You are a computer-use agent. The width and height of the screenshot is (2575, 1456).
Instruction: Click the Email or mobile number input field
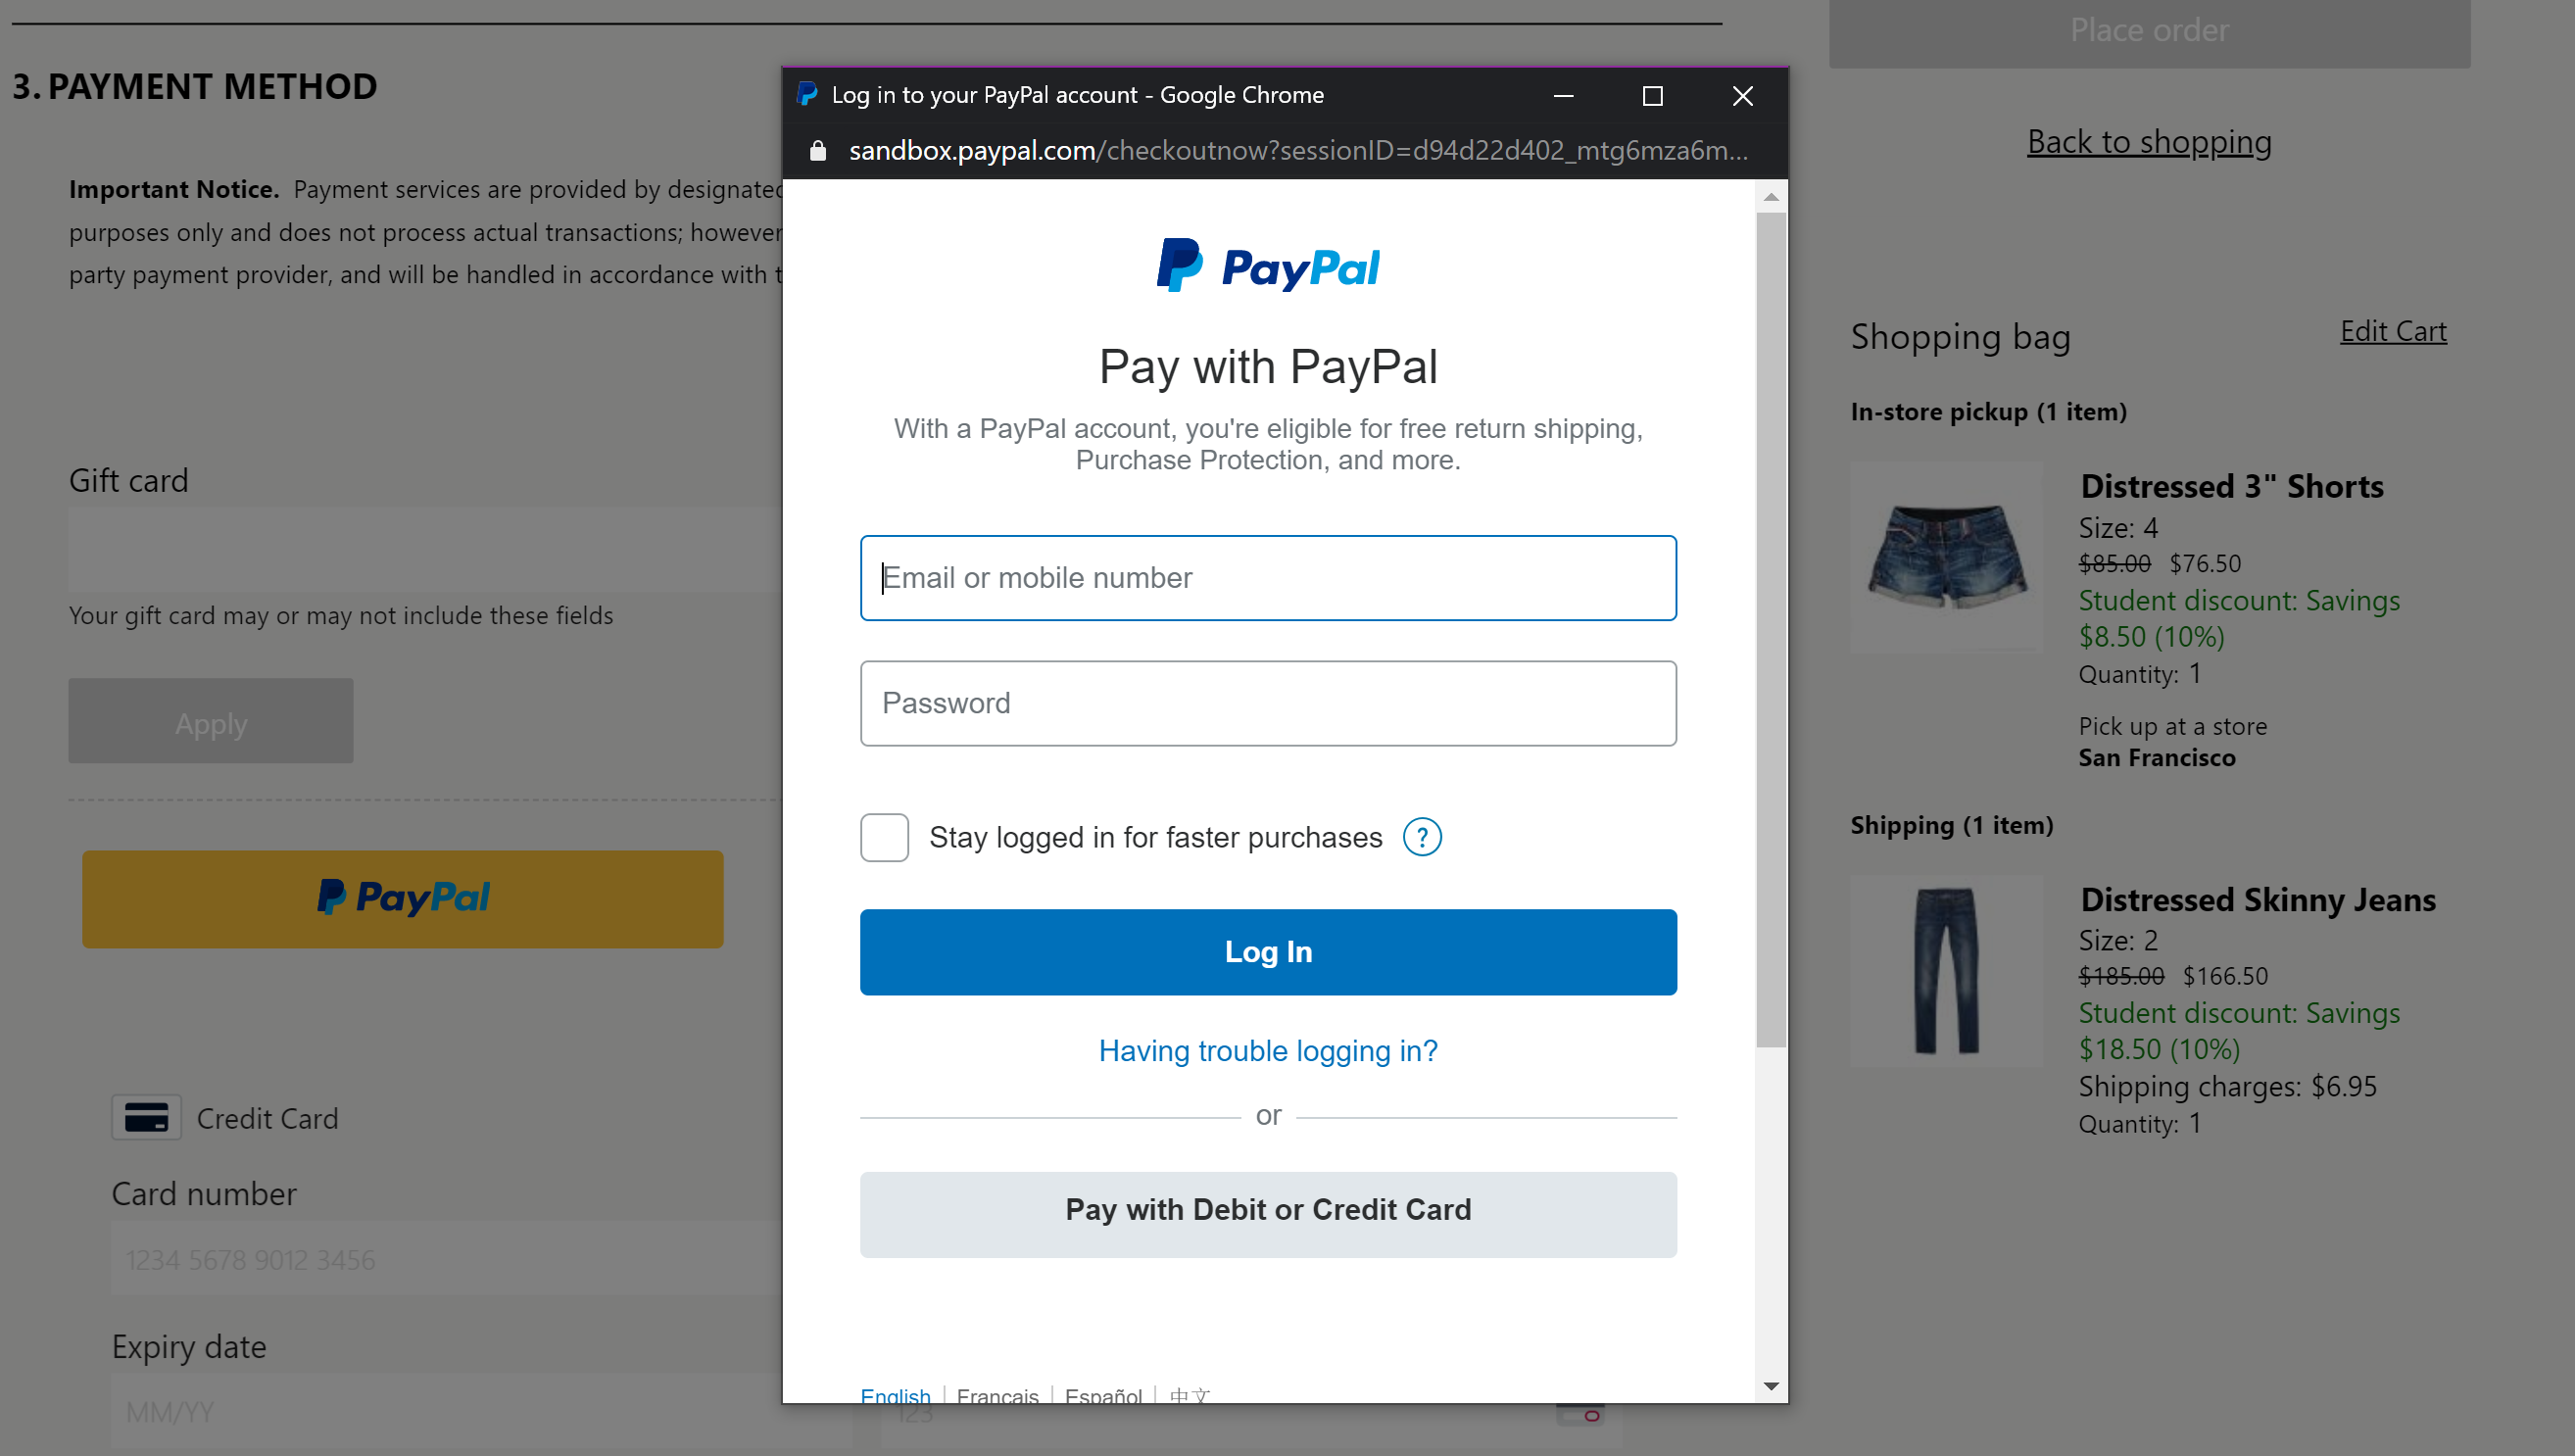(1266, 577)
